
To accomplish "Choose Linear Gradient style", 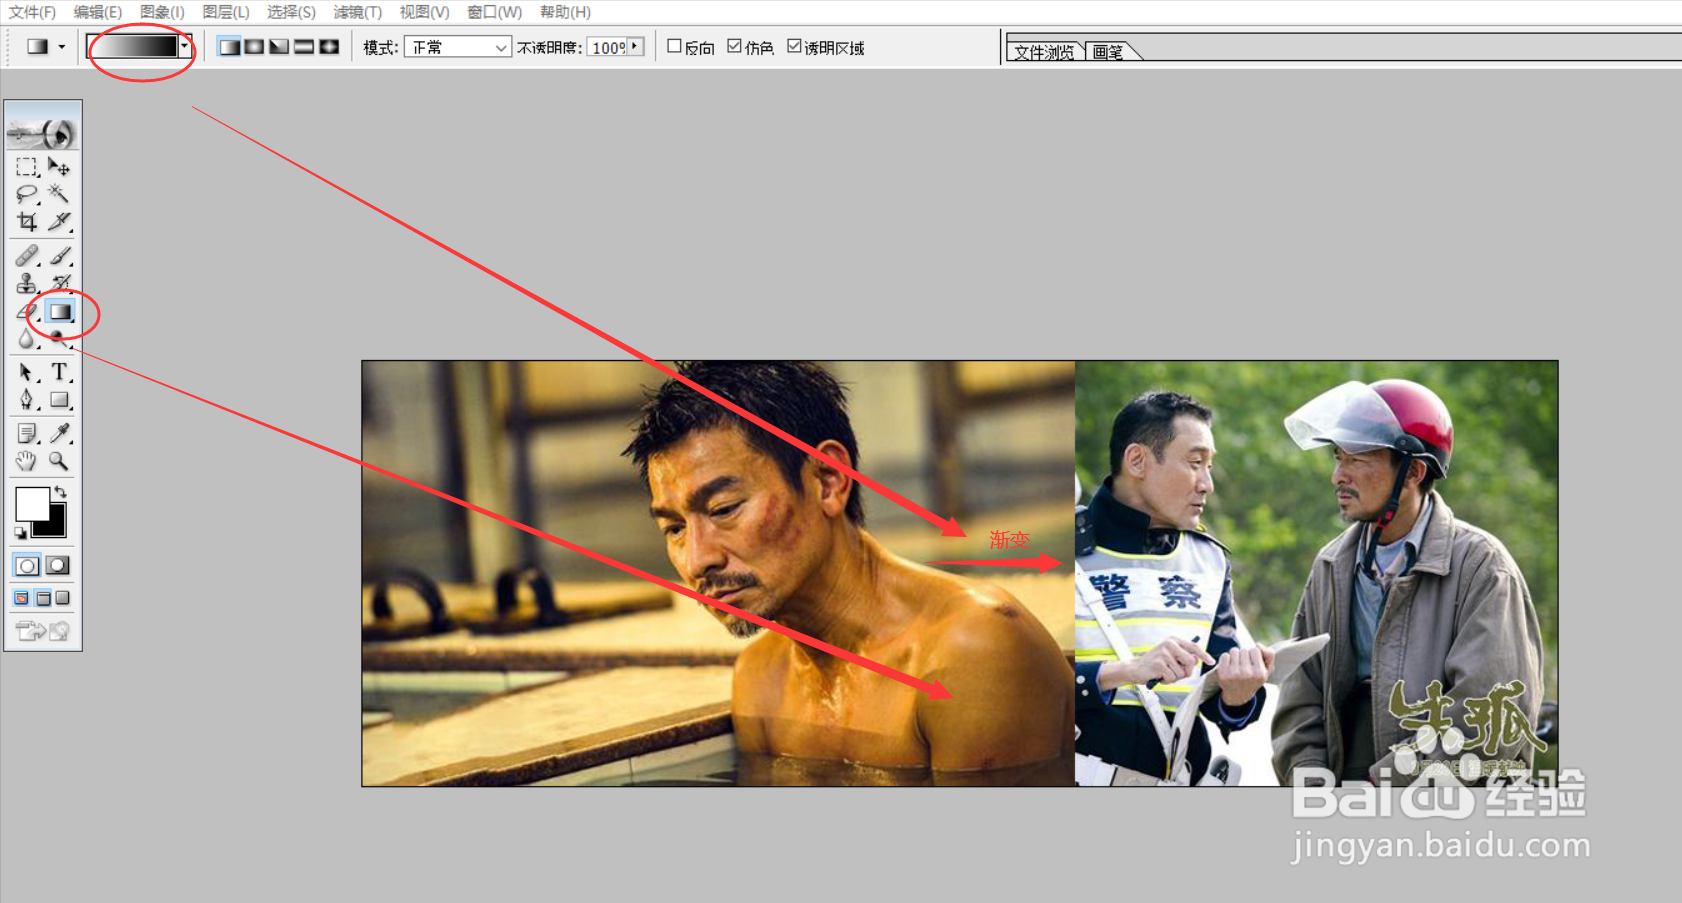I will [229, 47].
